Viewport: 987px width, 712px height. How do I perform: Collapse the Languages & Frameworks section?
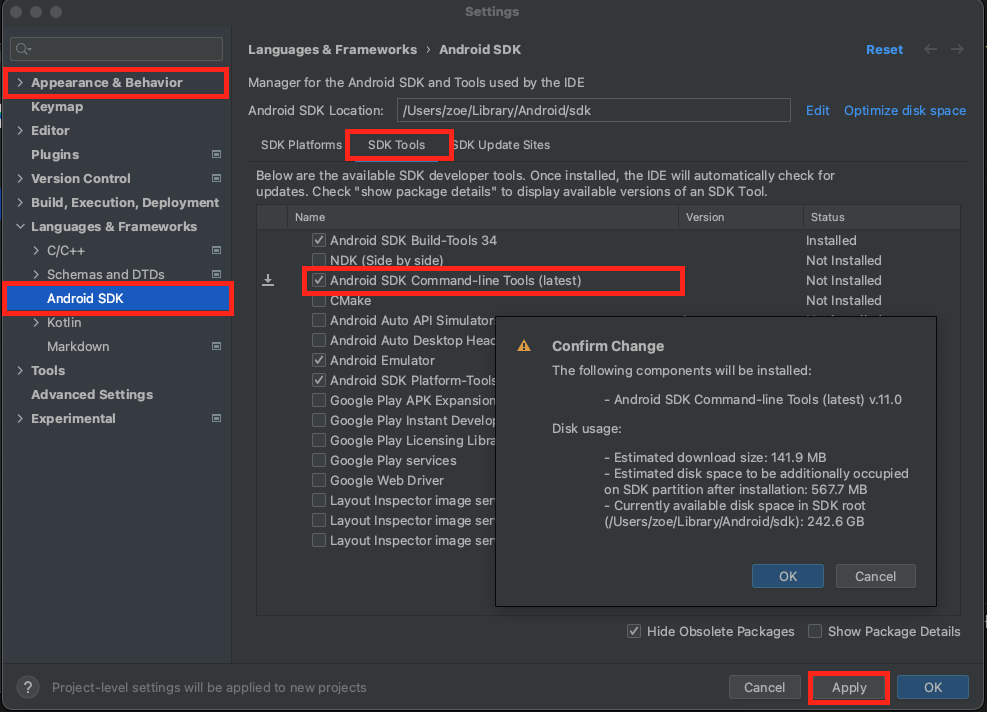[20, 227]
